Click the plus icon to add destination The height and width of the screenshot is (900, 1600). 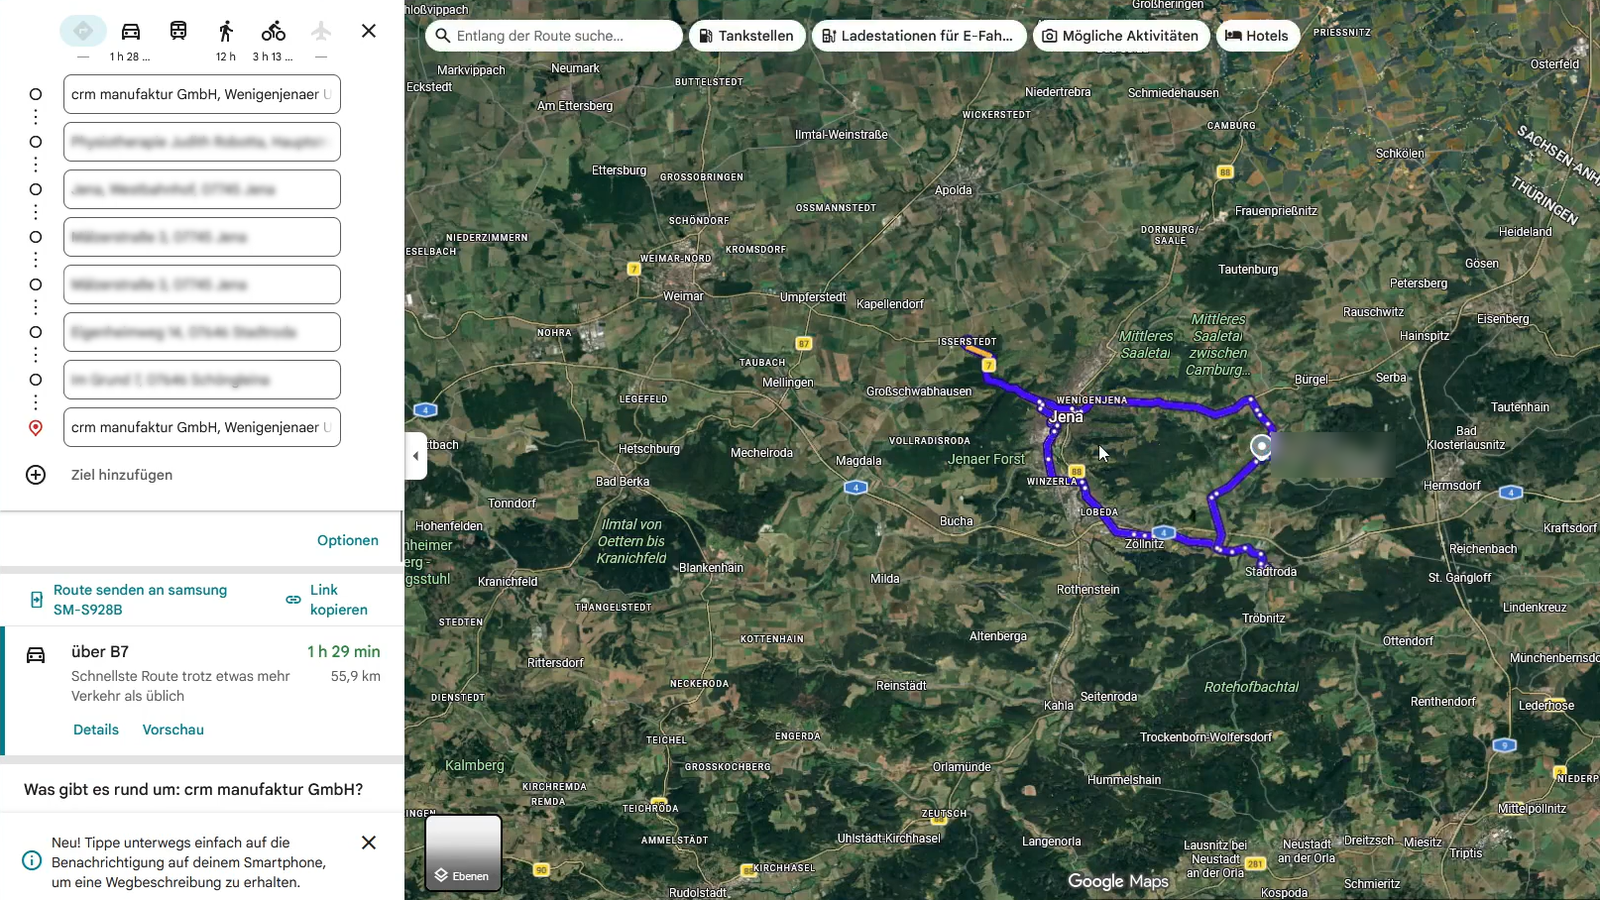(36, 475)
